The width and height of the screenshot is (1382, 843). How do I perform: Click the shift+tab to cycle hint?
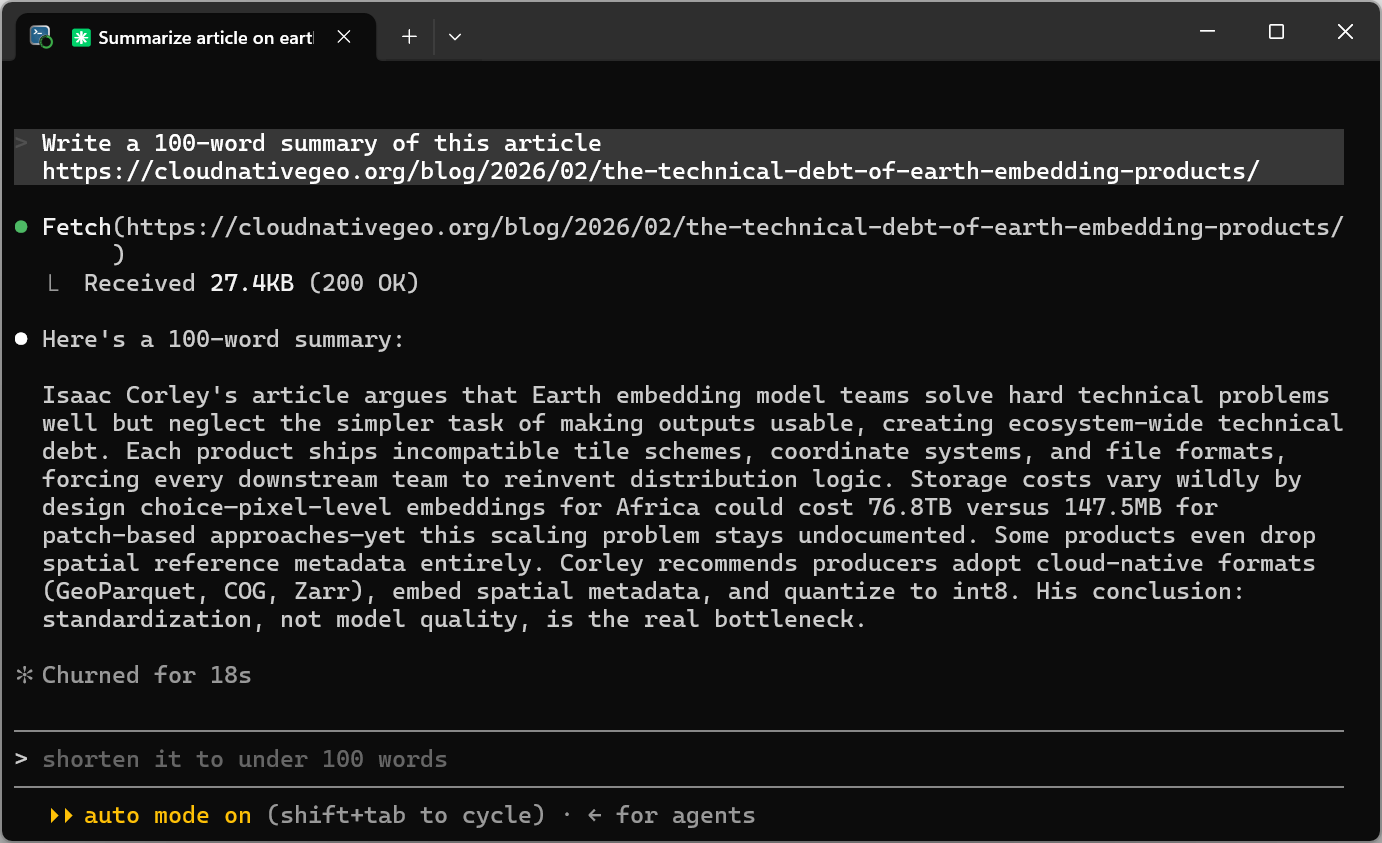pos(406,815)
